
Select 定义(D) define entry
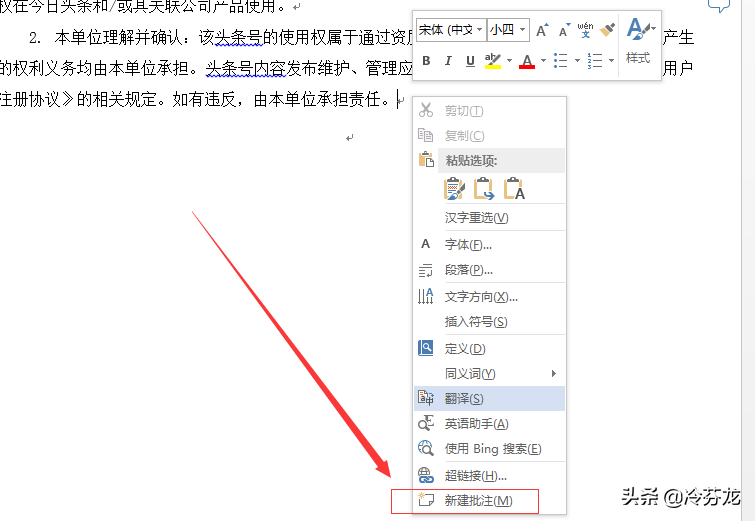coord(490,349)
